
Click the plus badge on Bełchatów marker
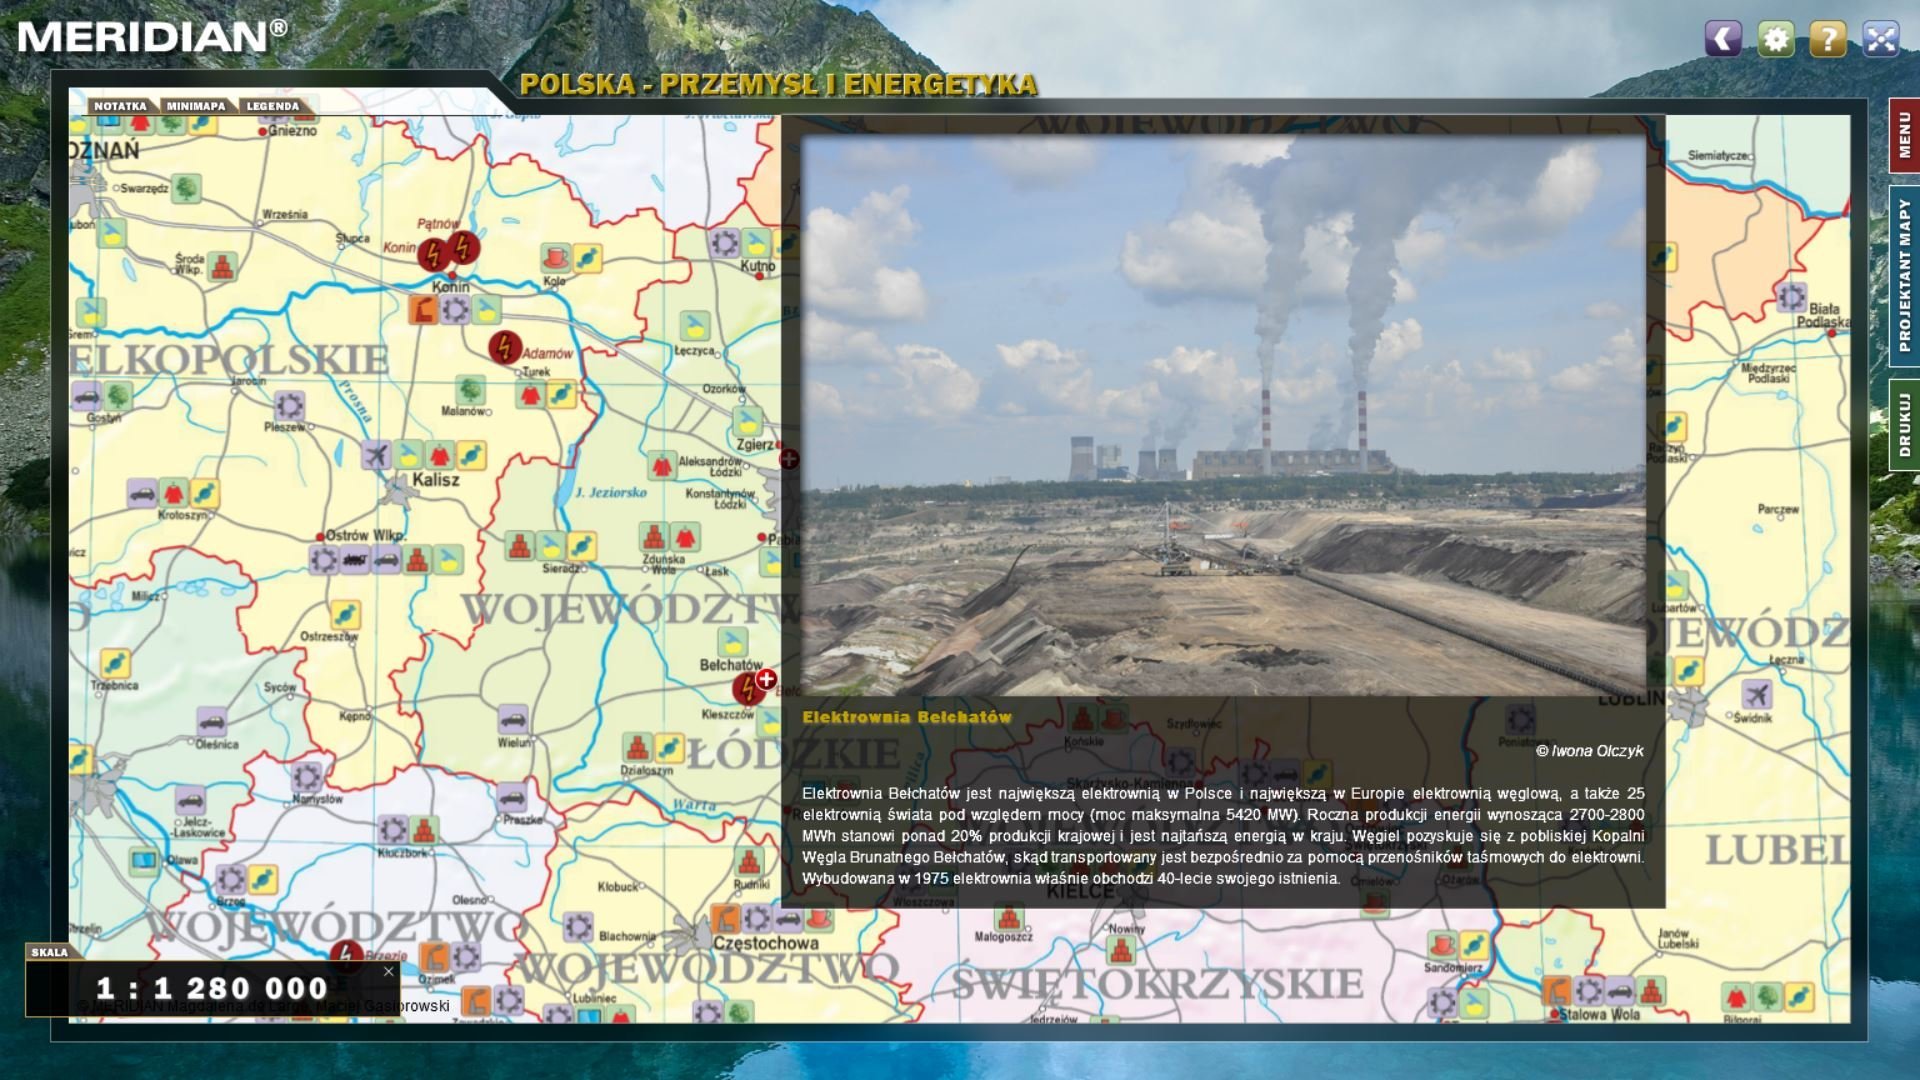766,679
